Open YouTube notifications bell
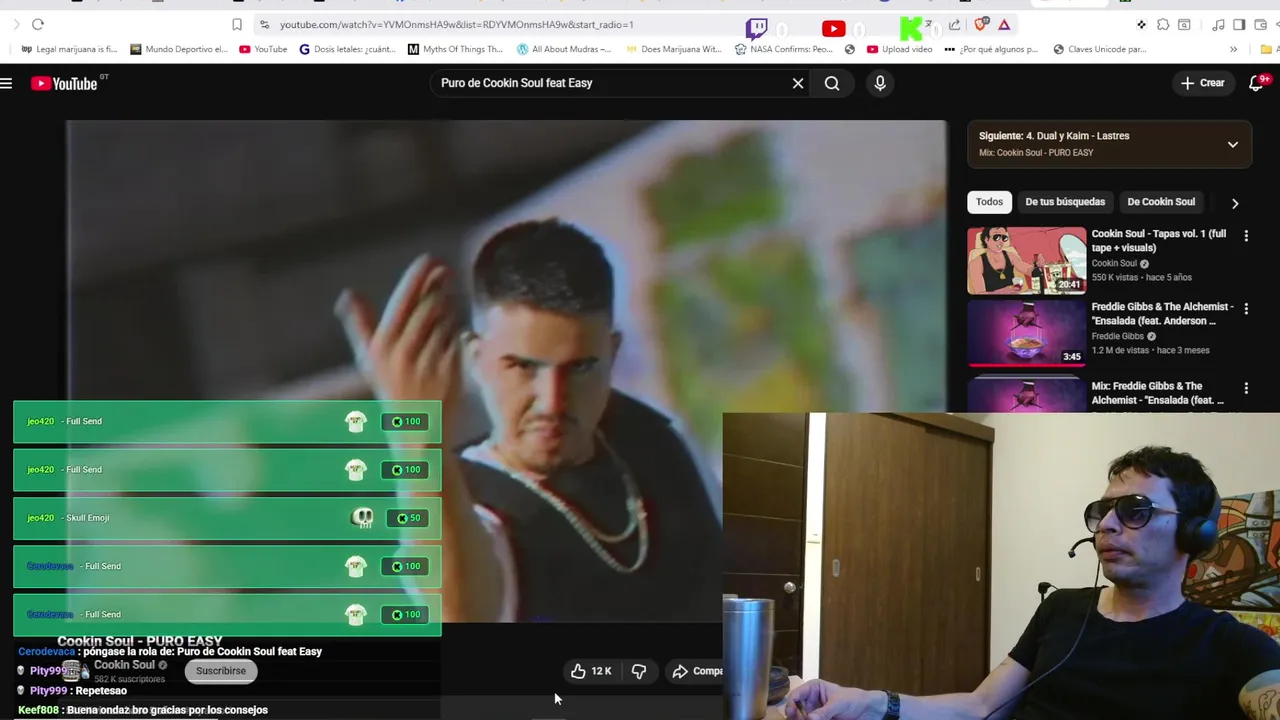The image size is (1280, 720). 1257,83
